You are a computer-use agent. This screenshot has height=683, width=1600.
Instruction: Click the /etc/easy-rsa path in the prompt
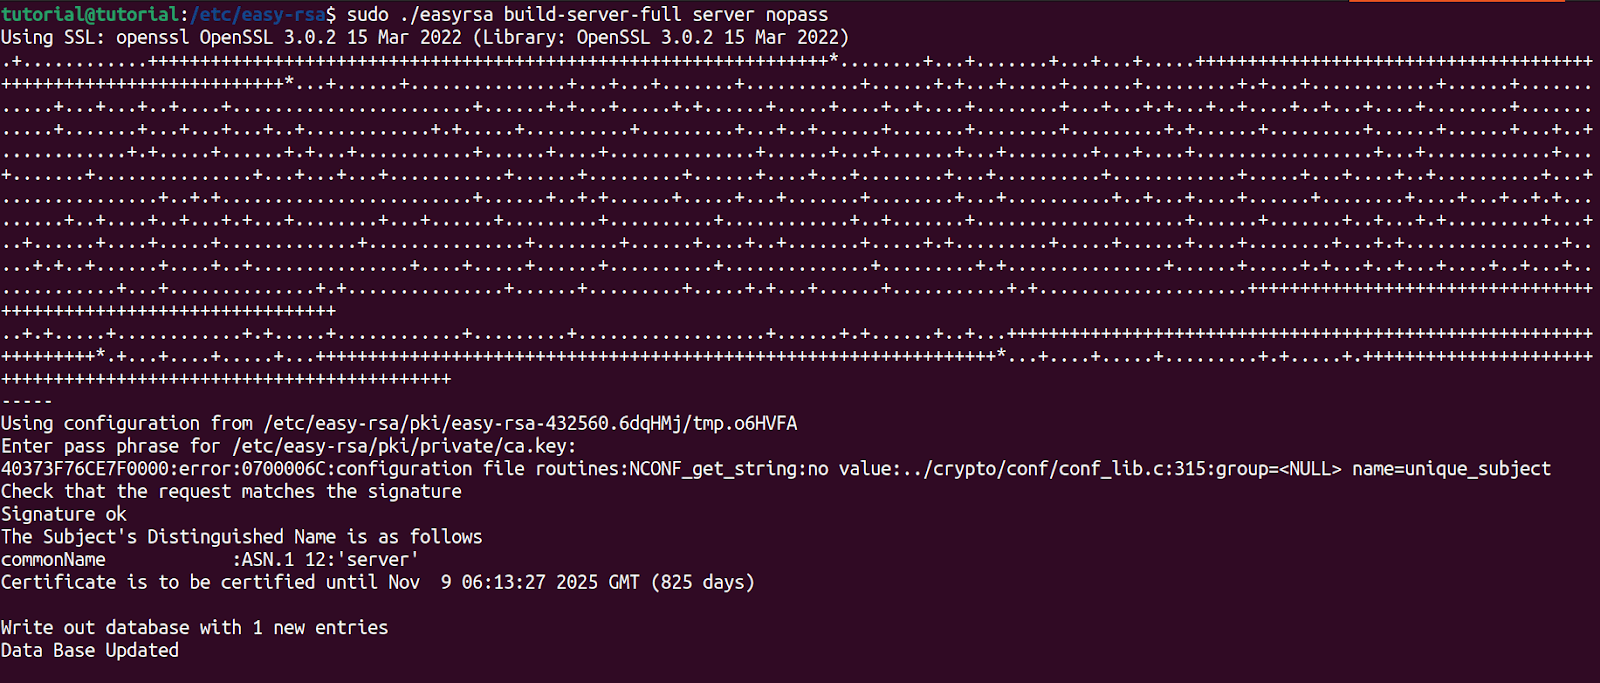coord(259,14)
